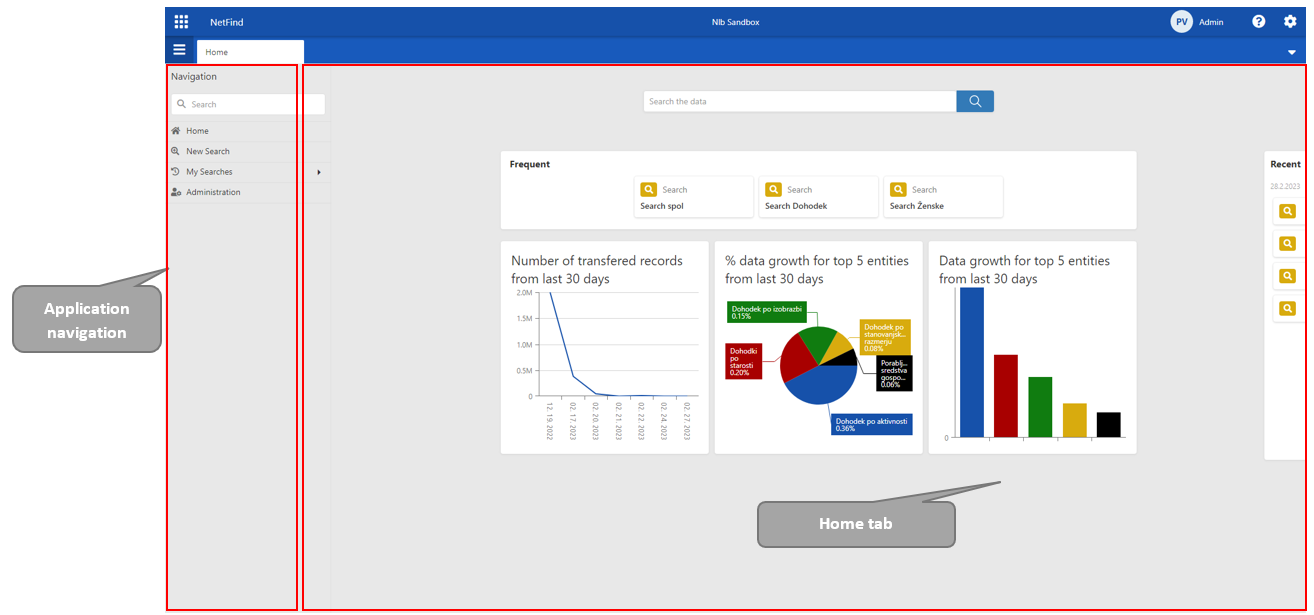Open the help question mark icon

click(x=1259, y=21)
